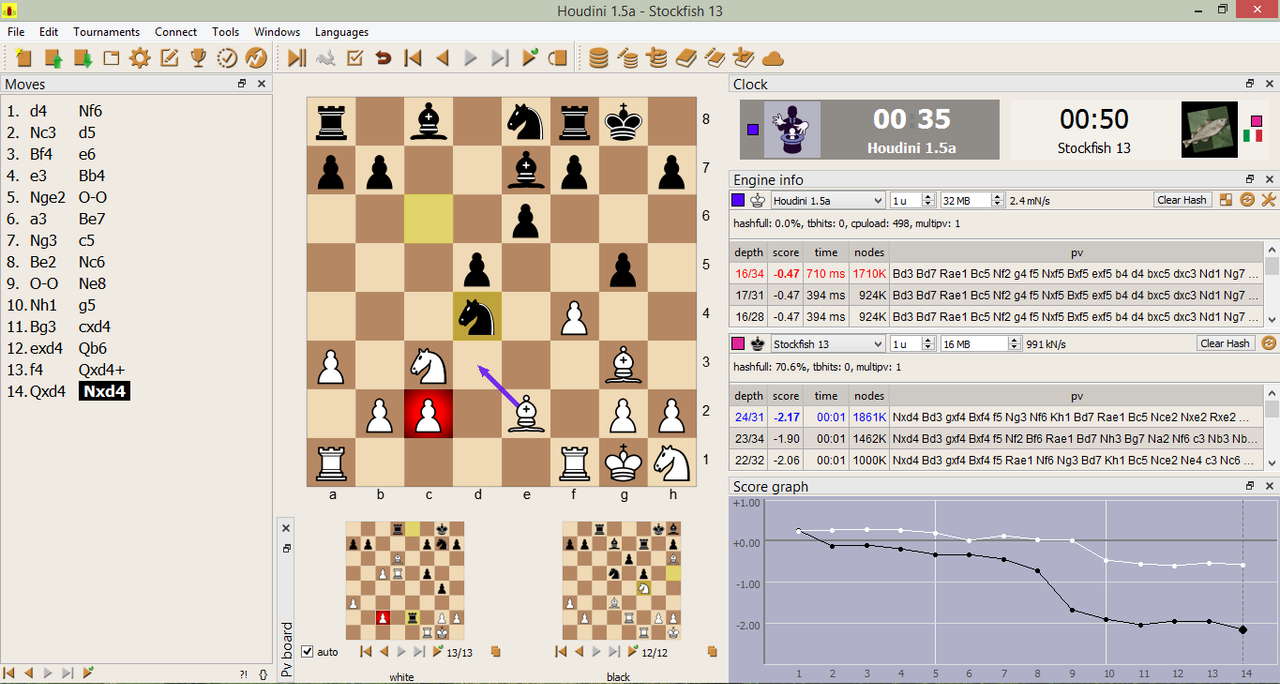This screenshot has width=1280, height=684.
Task: Copy black pv board with copy icon
Action: pyautogui.click(x=712, y=651)
